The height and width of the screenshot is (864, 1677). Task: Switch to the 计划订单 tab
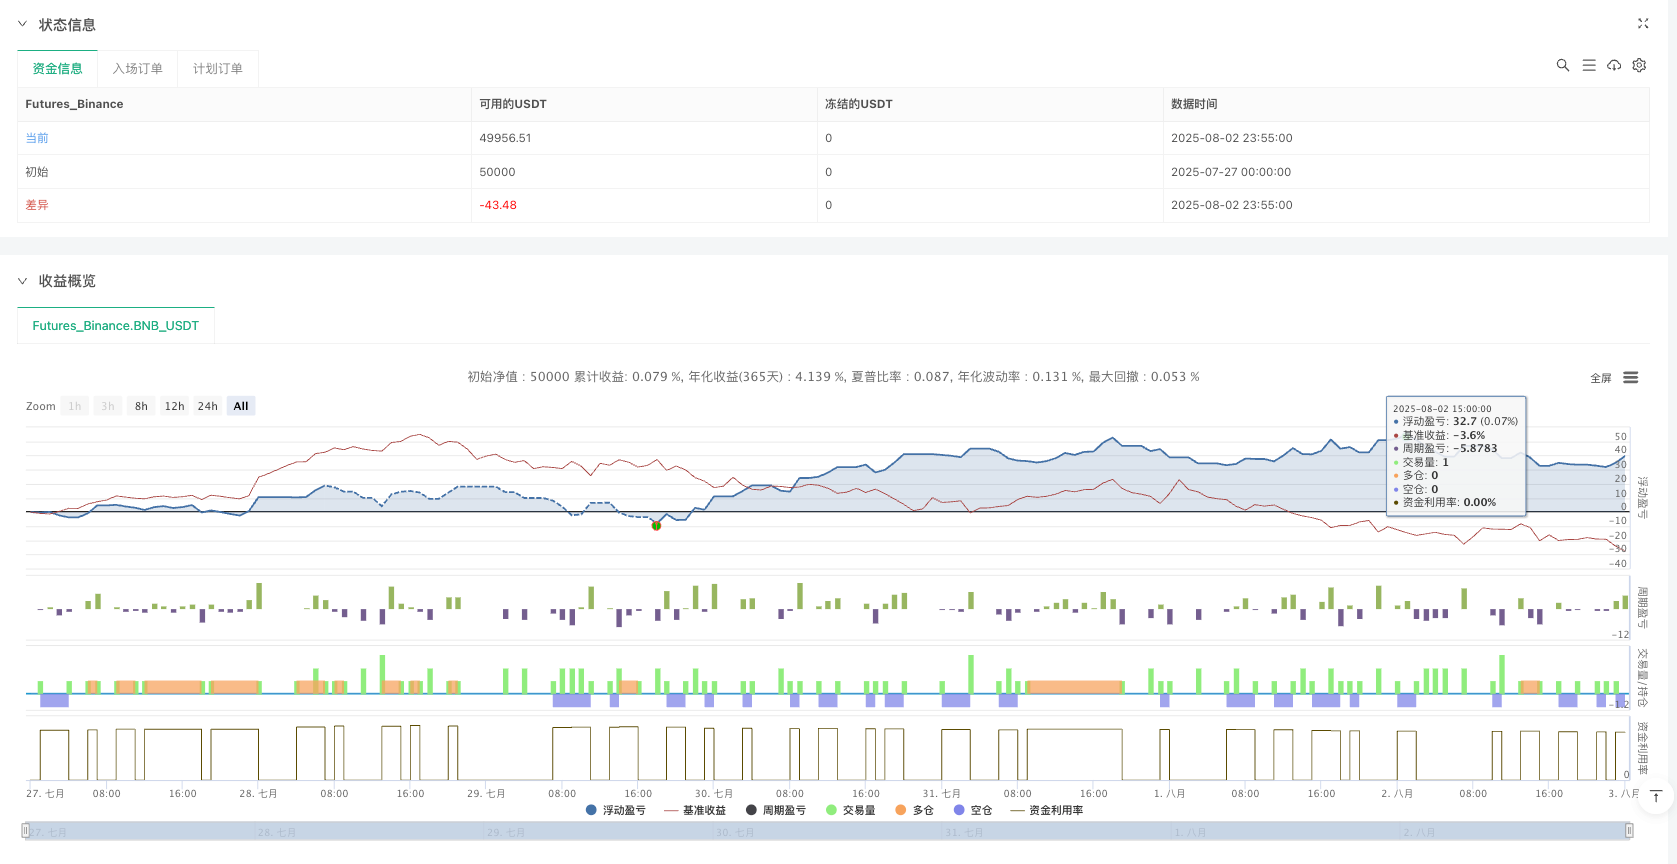pyautogui.click(x=217, y=68)
